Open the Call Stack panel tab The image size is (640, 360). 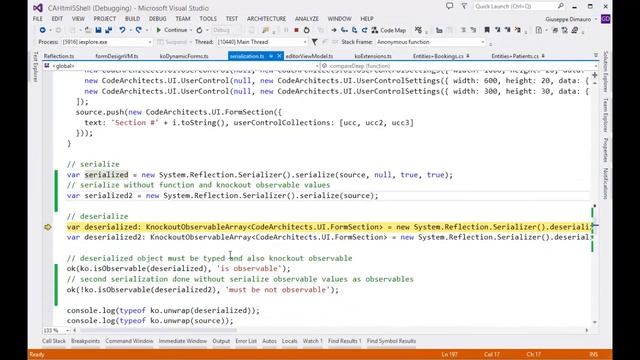click(54, 341)
